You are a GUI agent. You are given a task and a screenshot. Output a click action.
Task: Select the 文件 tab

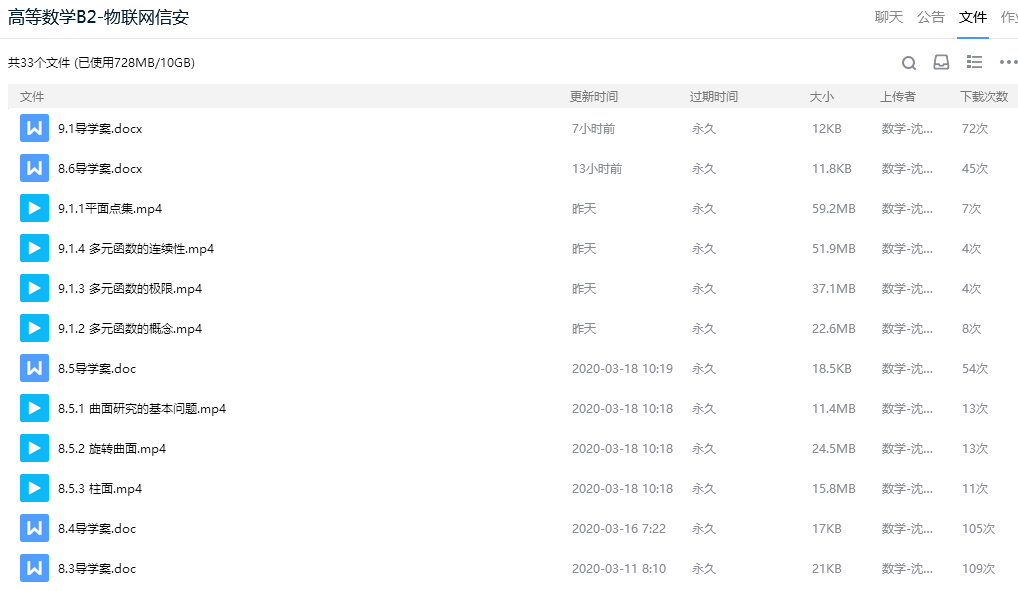[973, 18]
